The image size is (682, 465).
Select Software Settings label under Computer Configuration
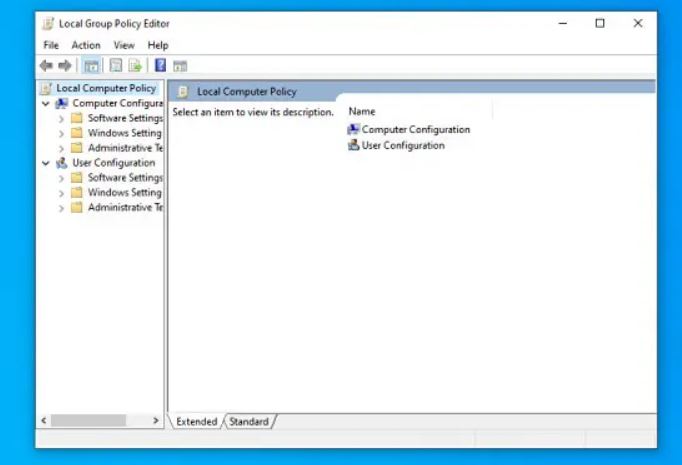(x=125, y=118)
